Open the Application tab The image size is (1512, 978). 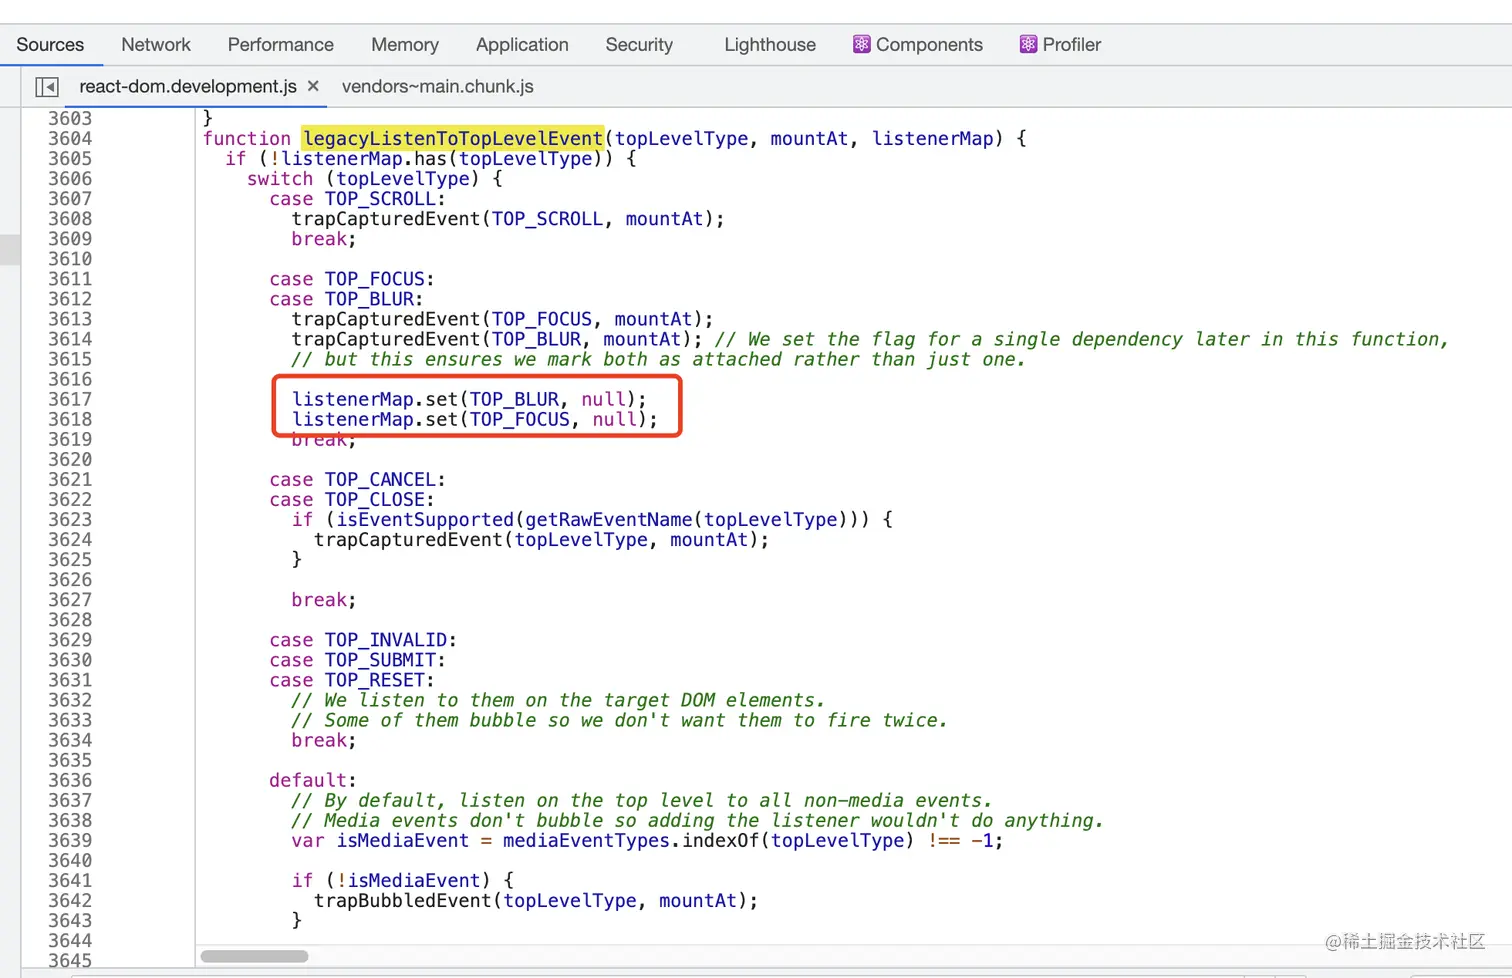[x=522, y=45]
